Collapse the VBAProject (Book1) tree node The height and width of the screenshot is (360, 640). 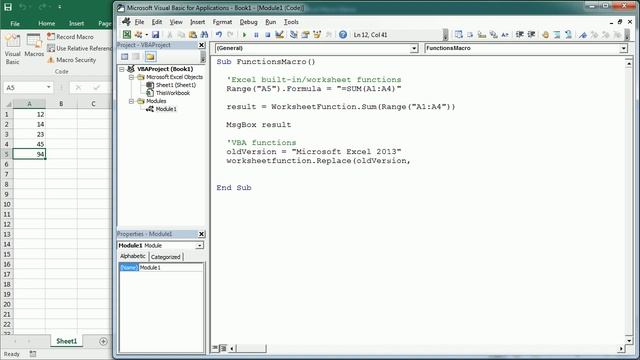pyautogui.click(x=122, y=69)
